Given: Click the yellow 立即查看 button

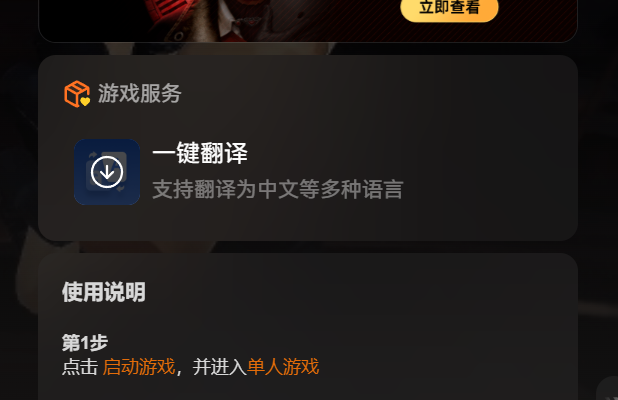Looking at the screenshot, I should pos(449,7).
